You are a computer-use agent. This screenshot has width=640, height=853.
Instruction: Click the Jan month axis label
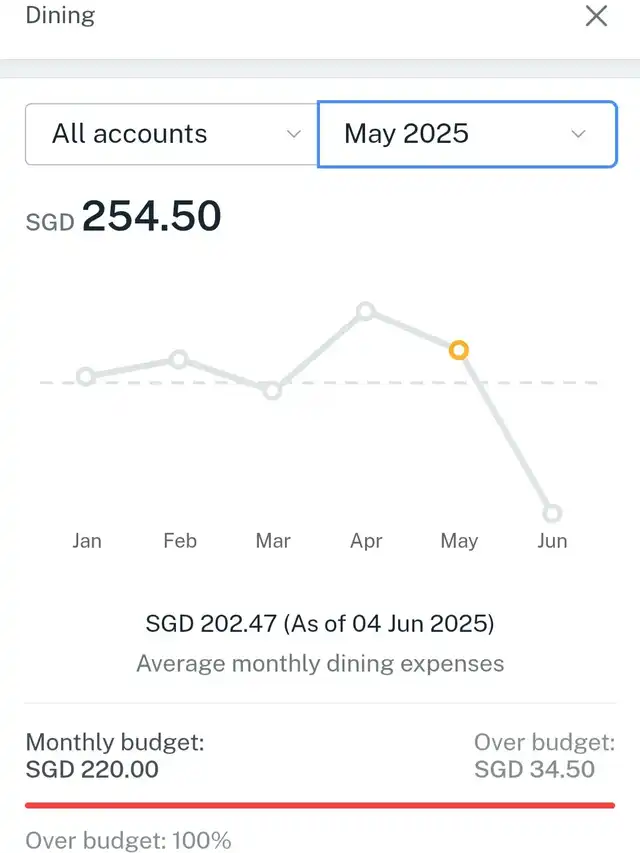87,541
